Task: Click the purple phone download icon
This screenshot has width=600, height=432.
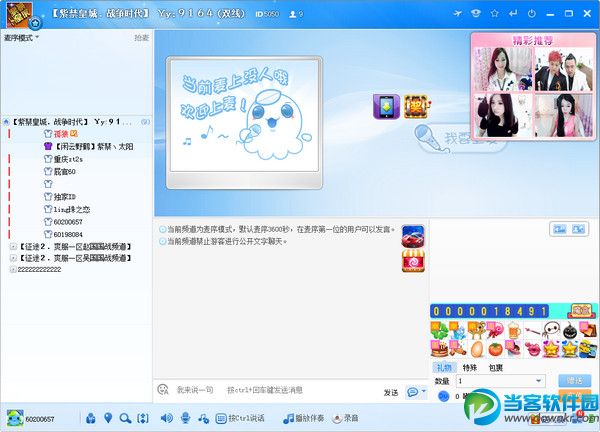Action: pos(386,107)
